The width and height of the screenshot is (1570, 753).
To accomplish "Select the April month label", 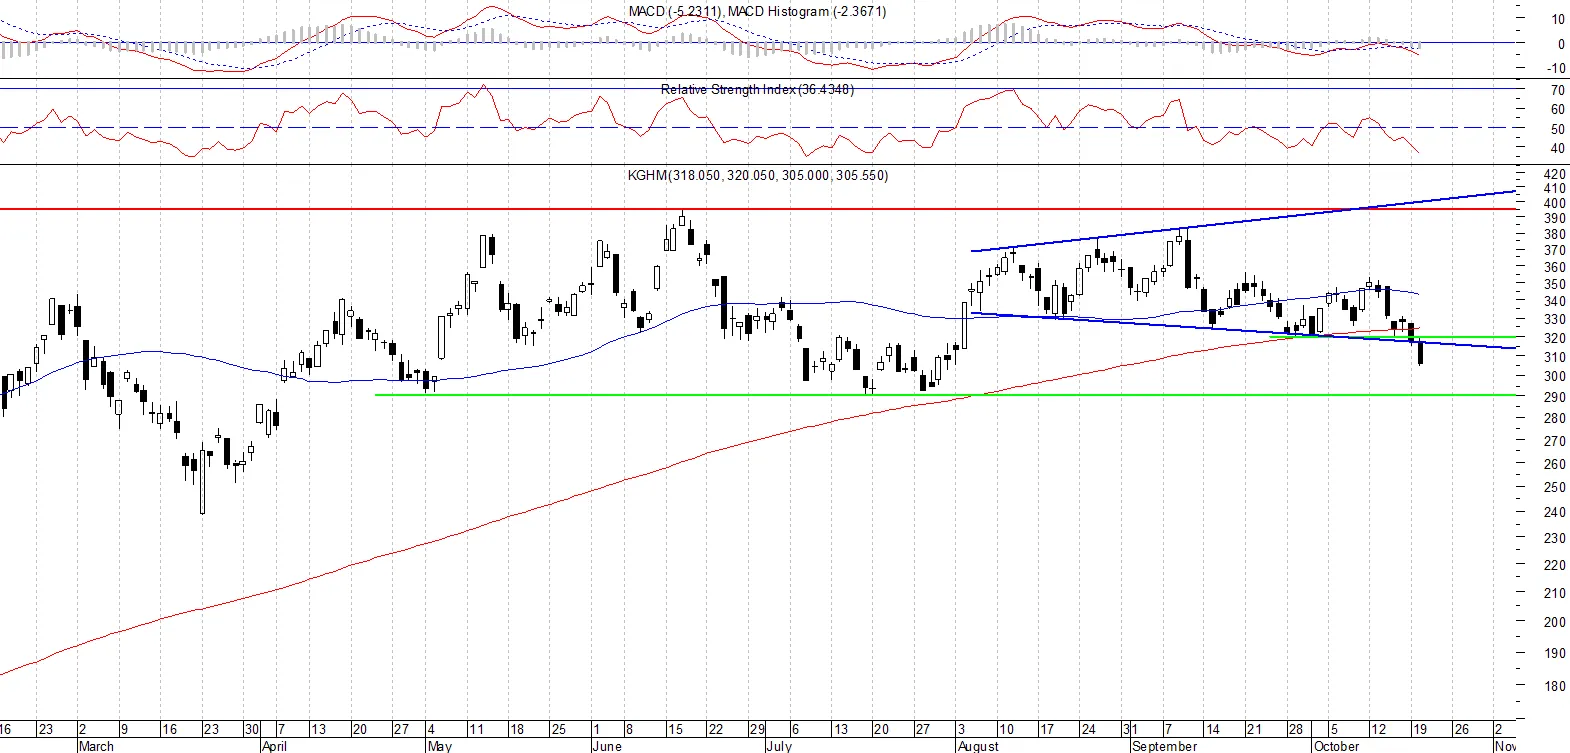I will pyautogui.click(x=274, y=746).
